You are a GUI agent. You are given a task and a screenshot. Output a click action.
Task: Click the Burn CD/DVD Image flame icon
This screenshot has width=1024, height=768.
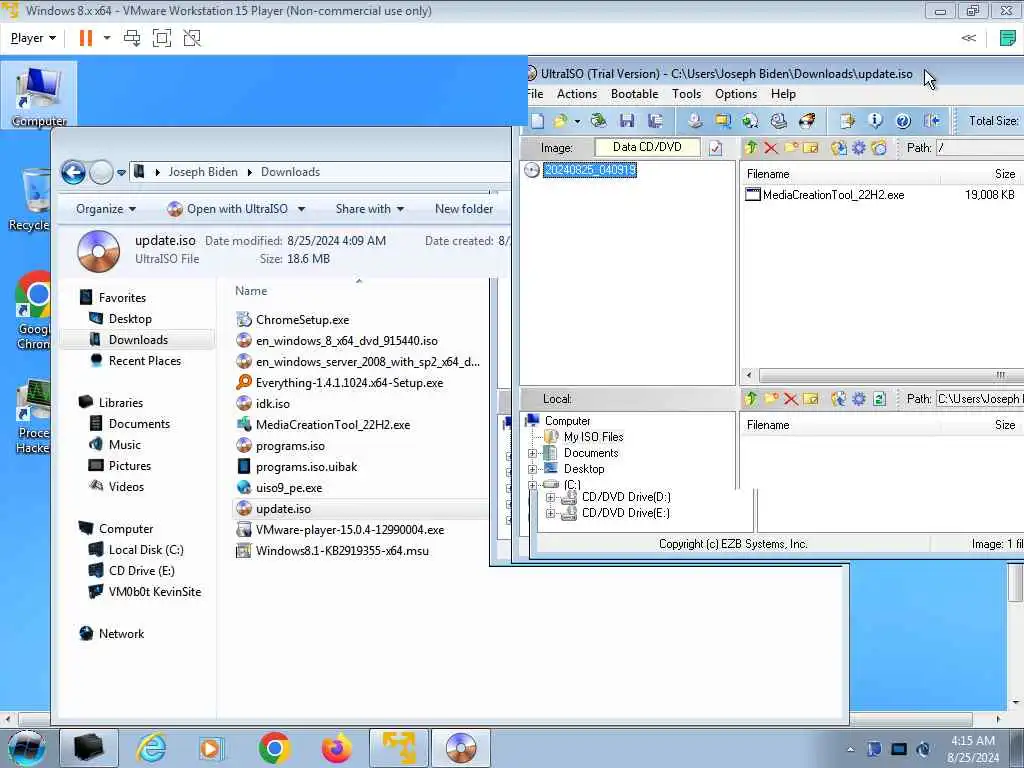[x=807, y=121]
